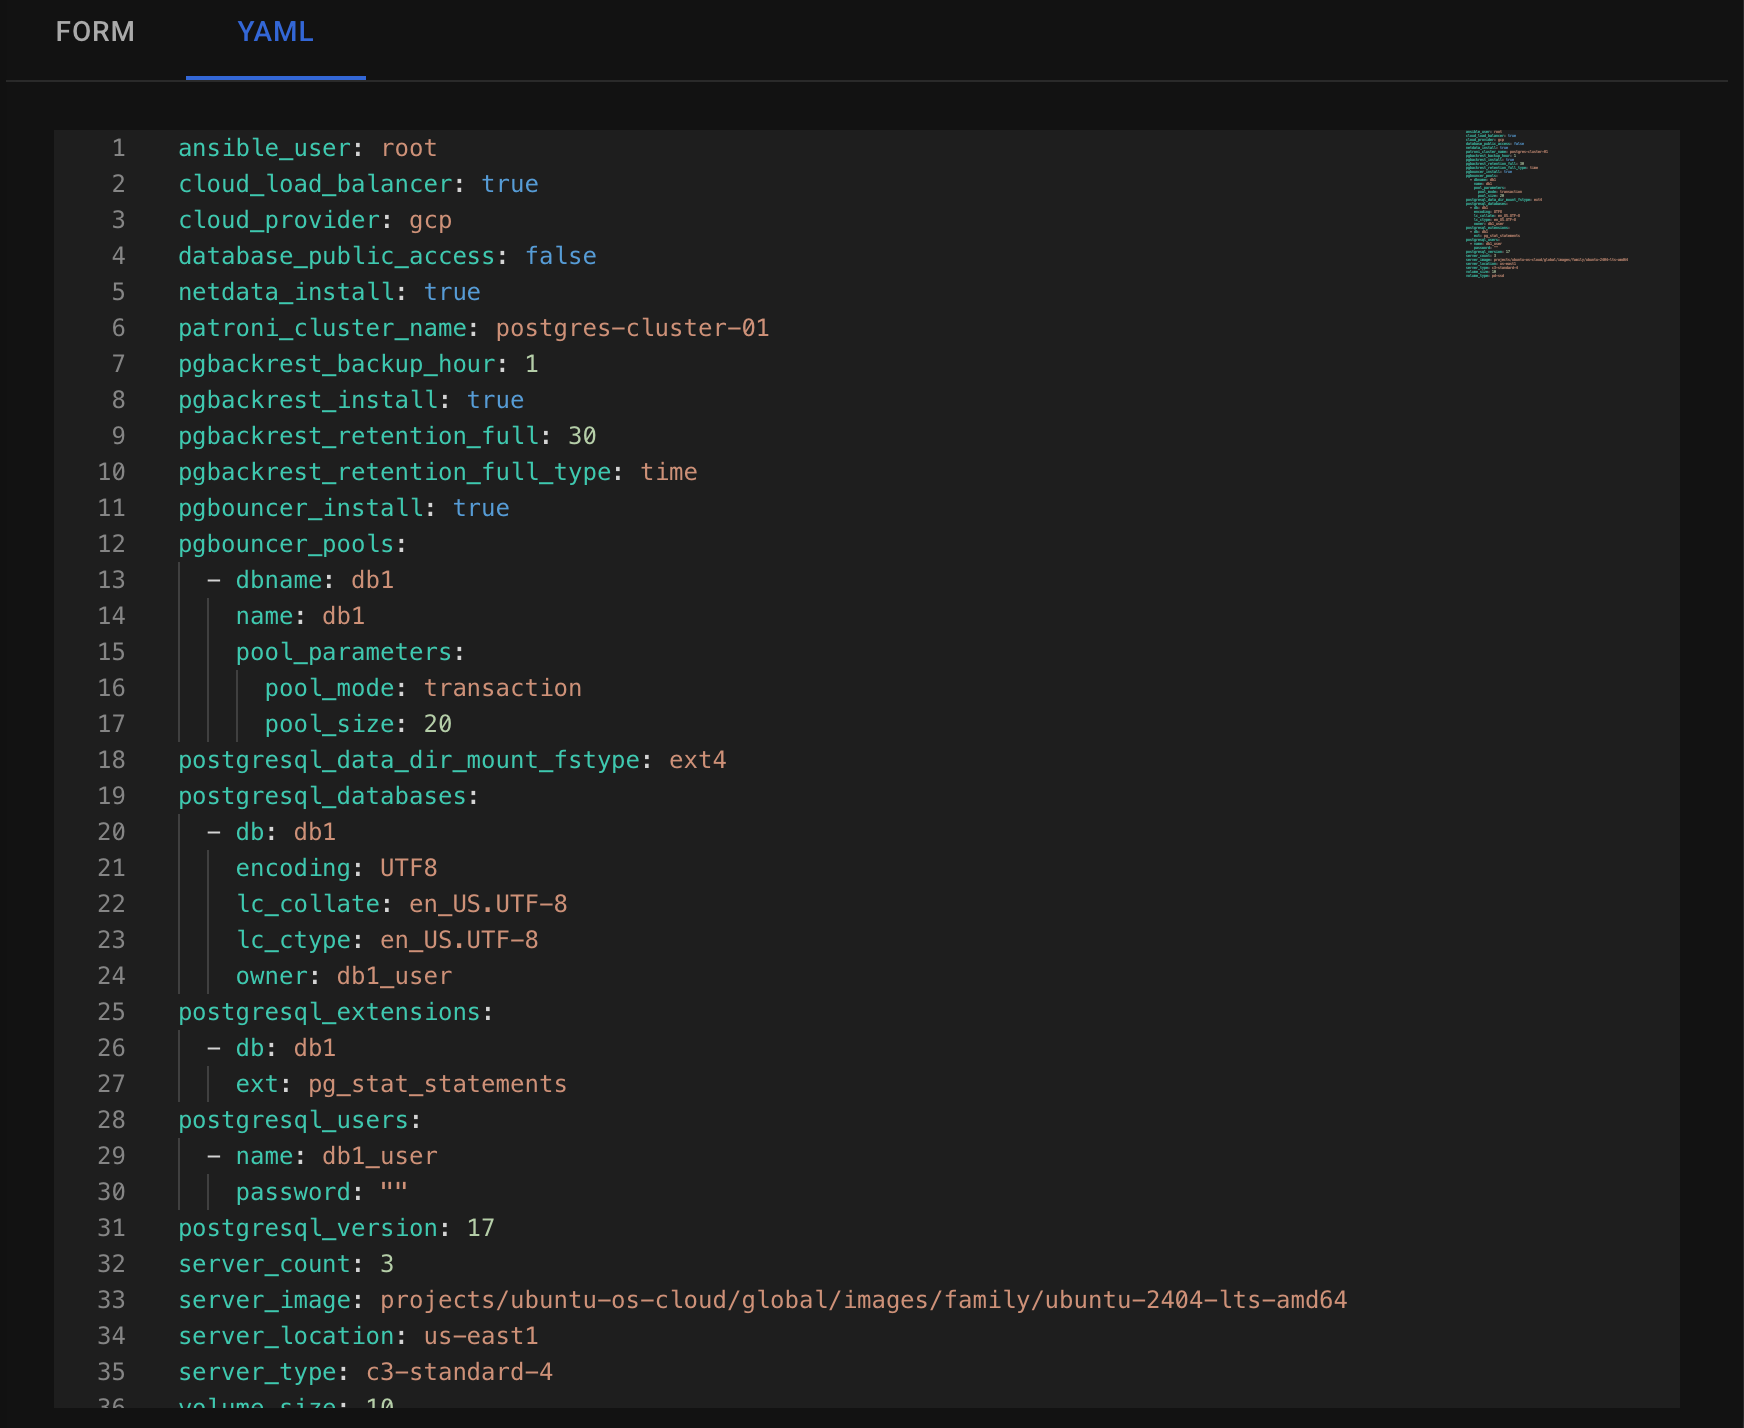The height and width of the screenshot is (1428, 1744).
Task: Click the empty password quotes
Action: pos(394,1192)
